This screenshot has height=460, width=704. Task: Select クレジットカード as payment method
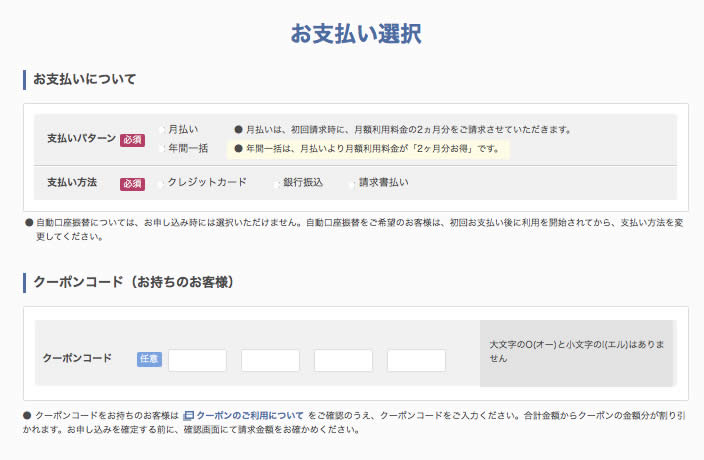click(x=162, y=183)
